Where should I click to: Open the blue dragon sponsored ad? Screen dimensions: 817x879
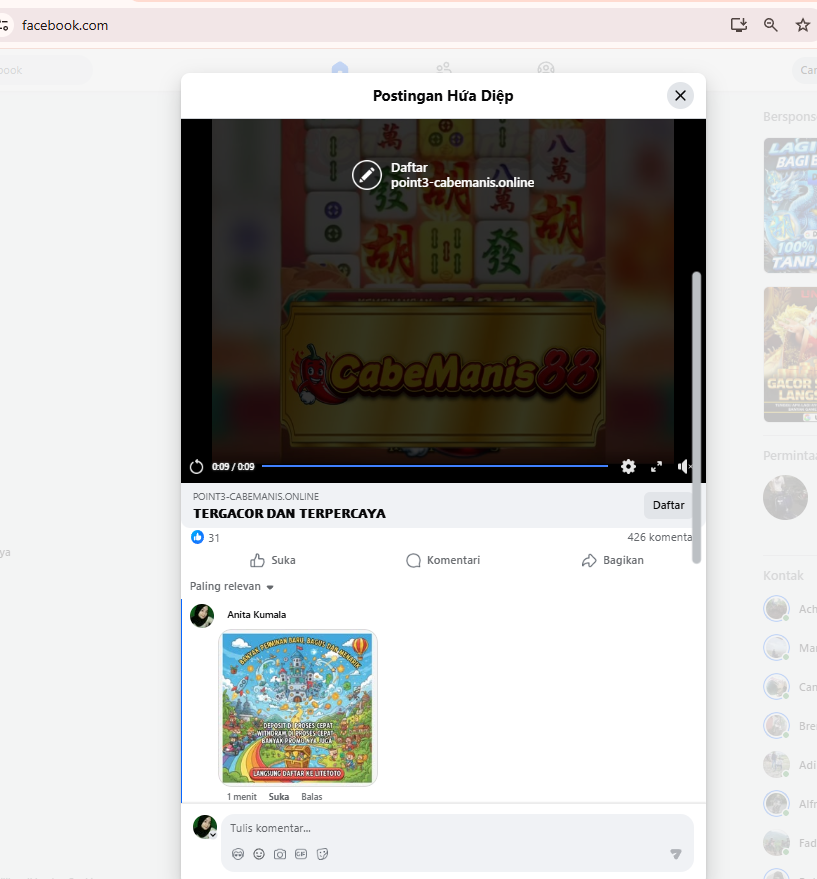click(790, 205)
